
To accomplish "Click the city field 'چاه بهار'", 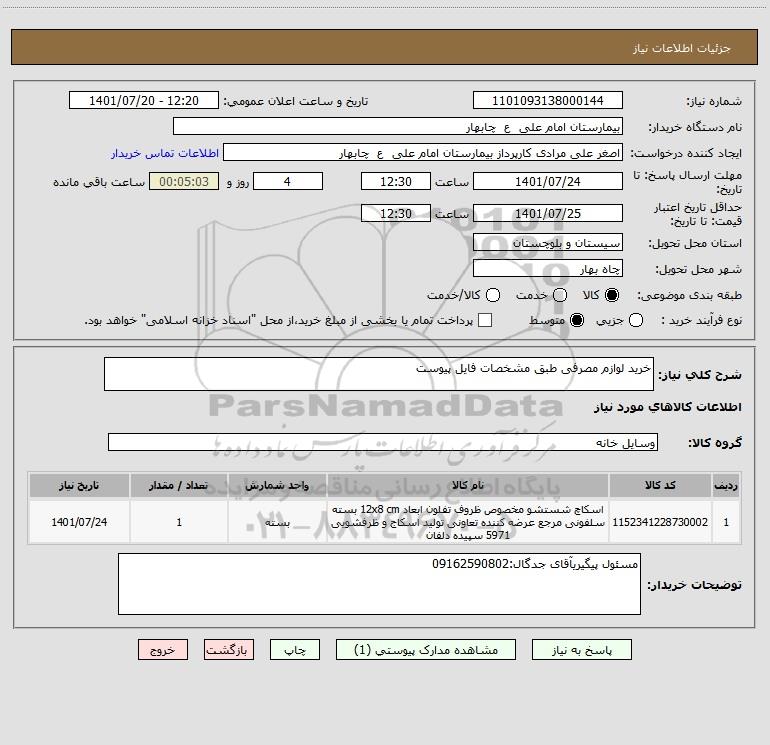I will (x=548, y=268).
